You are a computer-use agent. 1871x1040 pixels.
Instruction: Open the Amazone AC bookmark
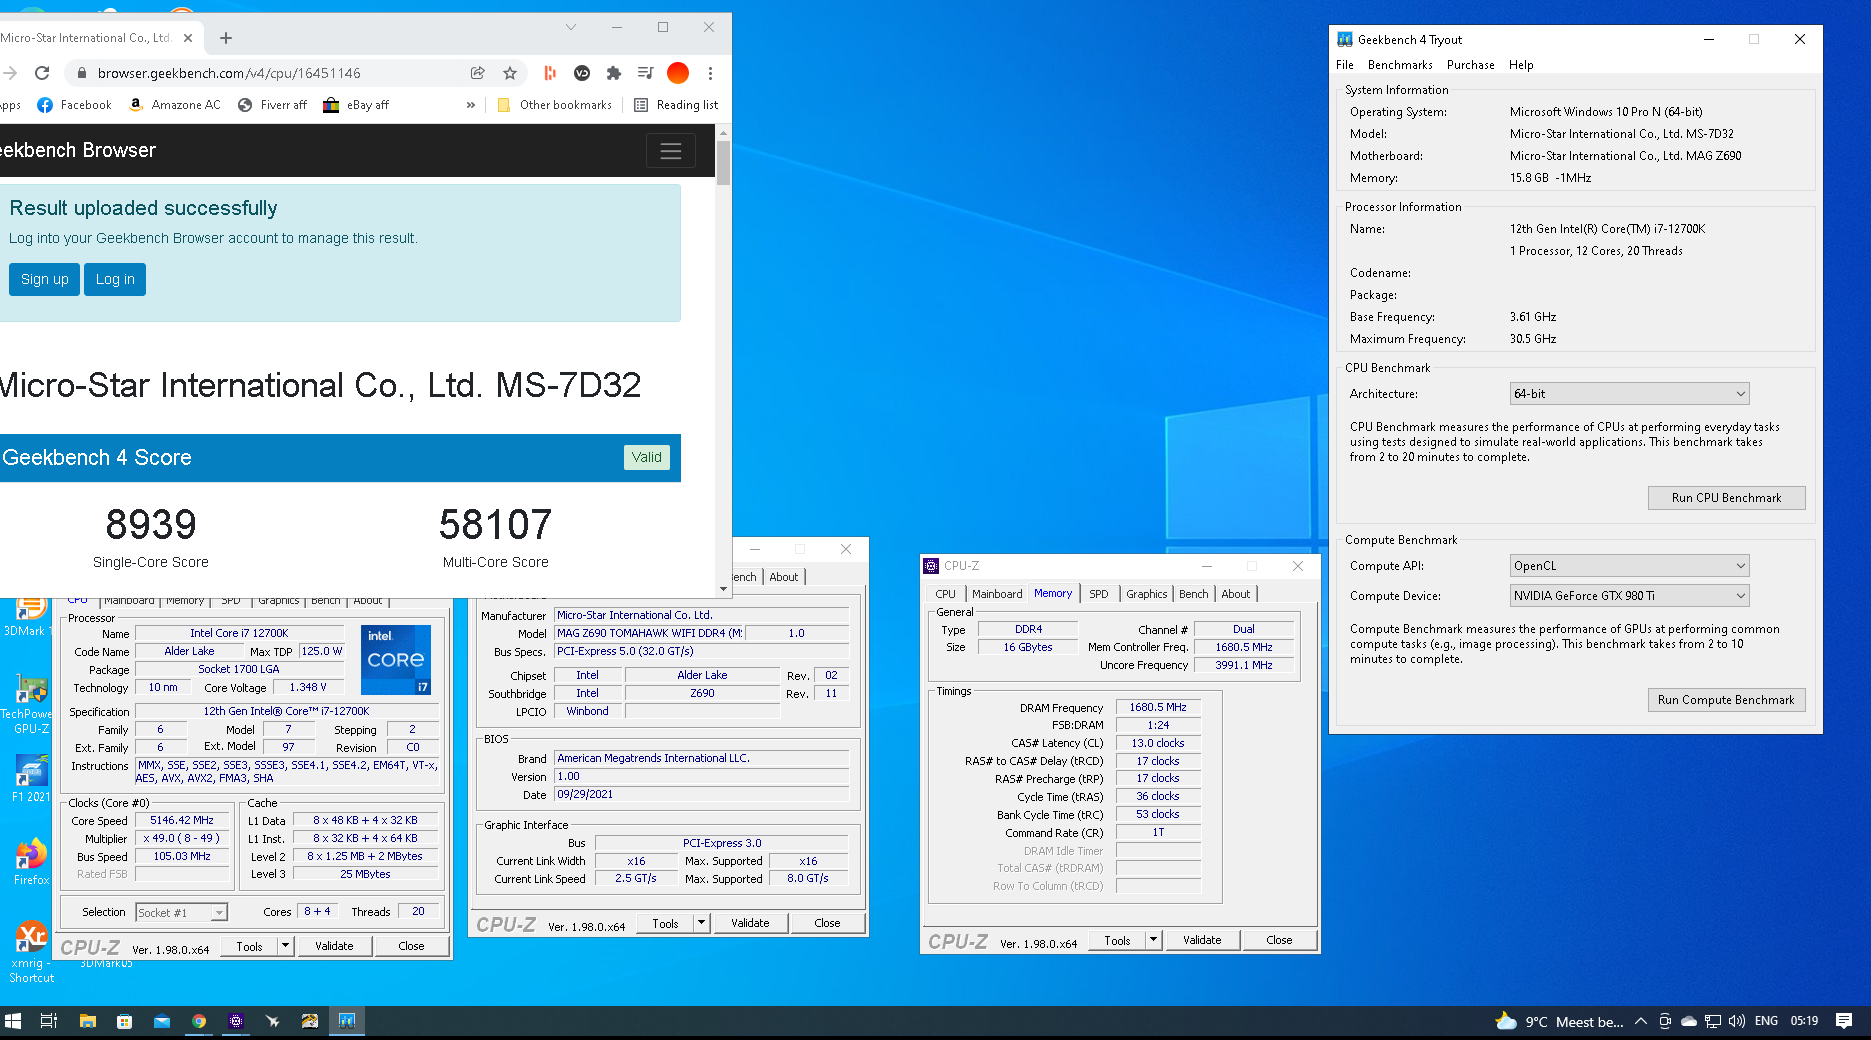click(175, 105)
